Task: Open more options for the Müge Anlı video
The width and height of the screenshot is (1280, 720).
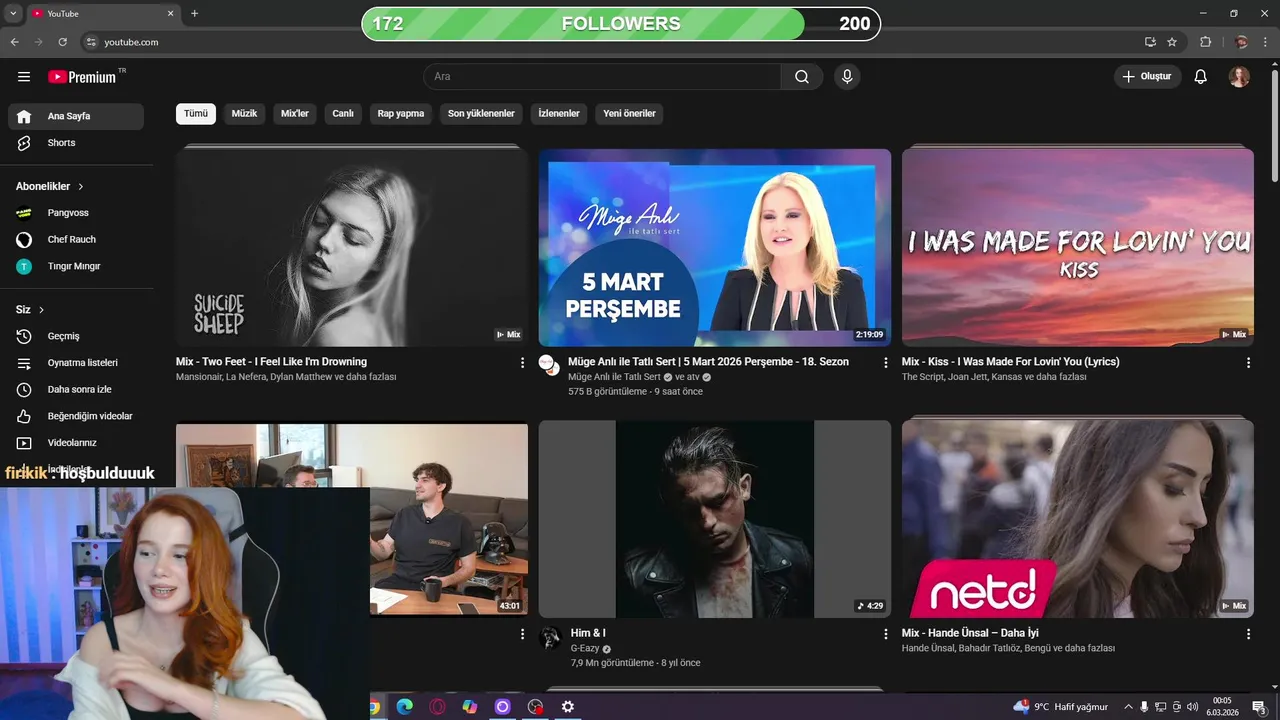Action: click(x=885, y=363)
